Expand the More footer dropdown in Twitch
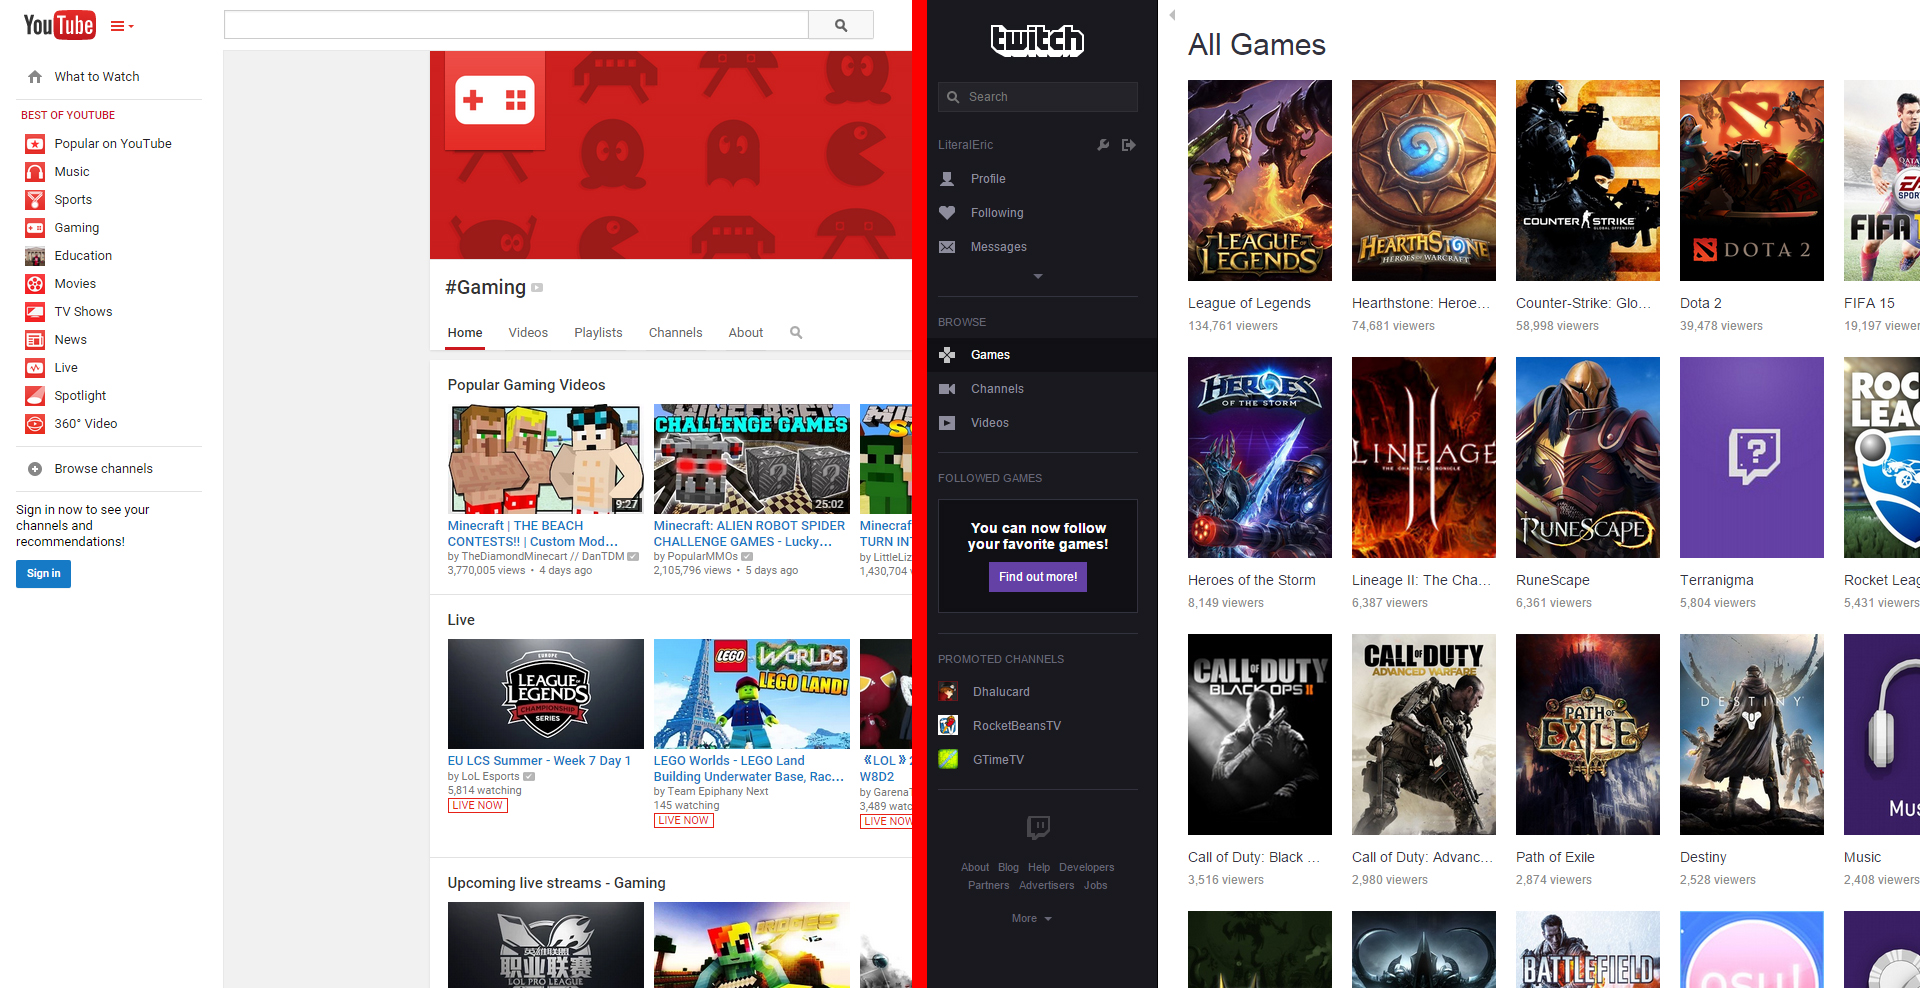1920x988 pixels. (x=1031, y=918)
